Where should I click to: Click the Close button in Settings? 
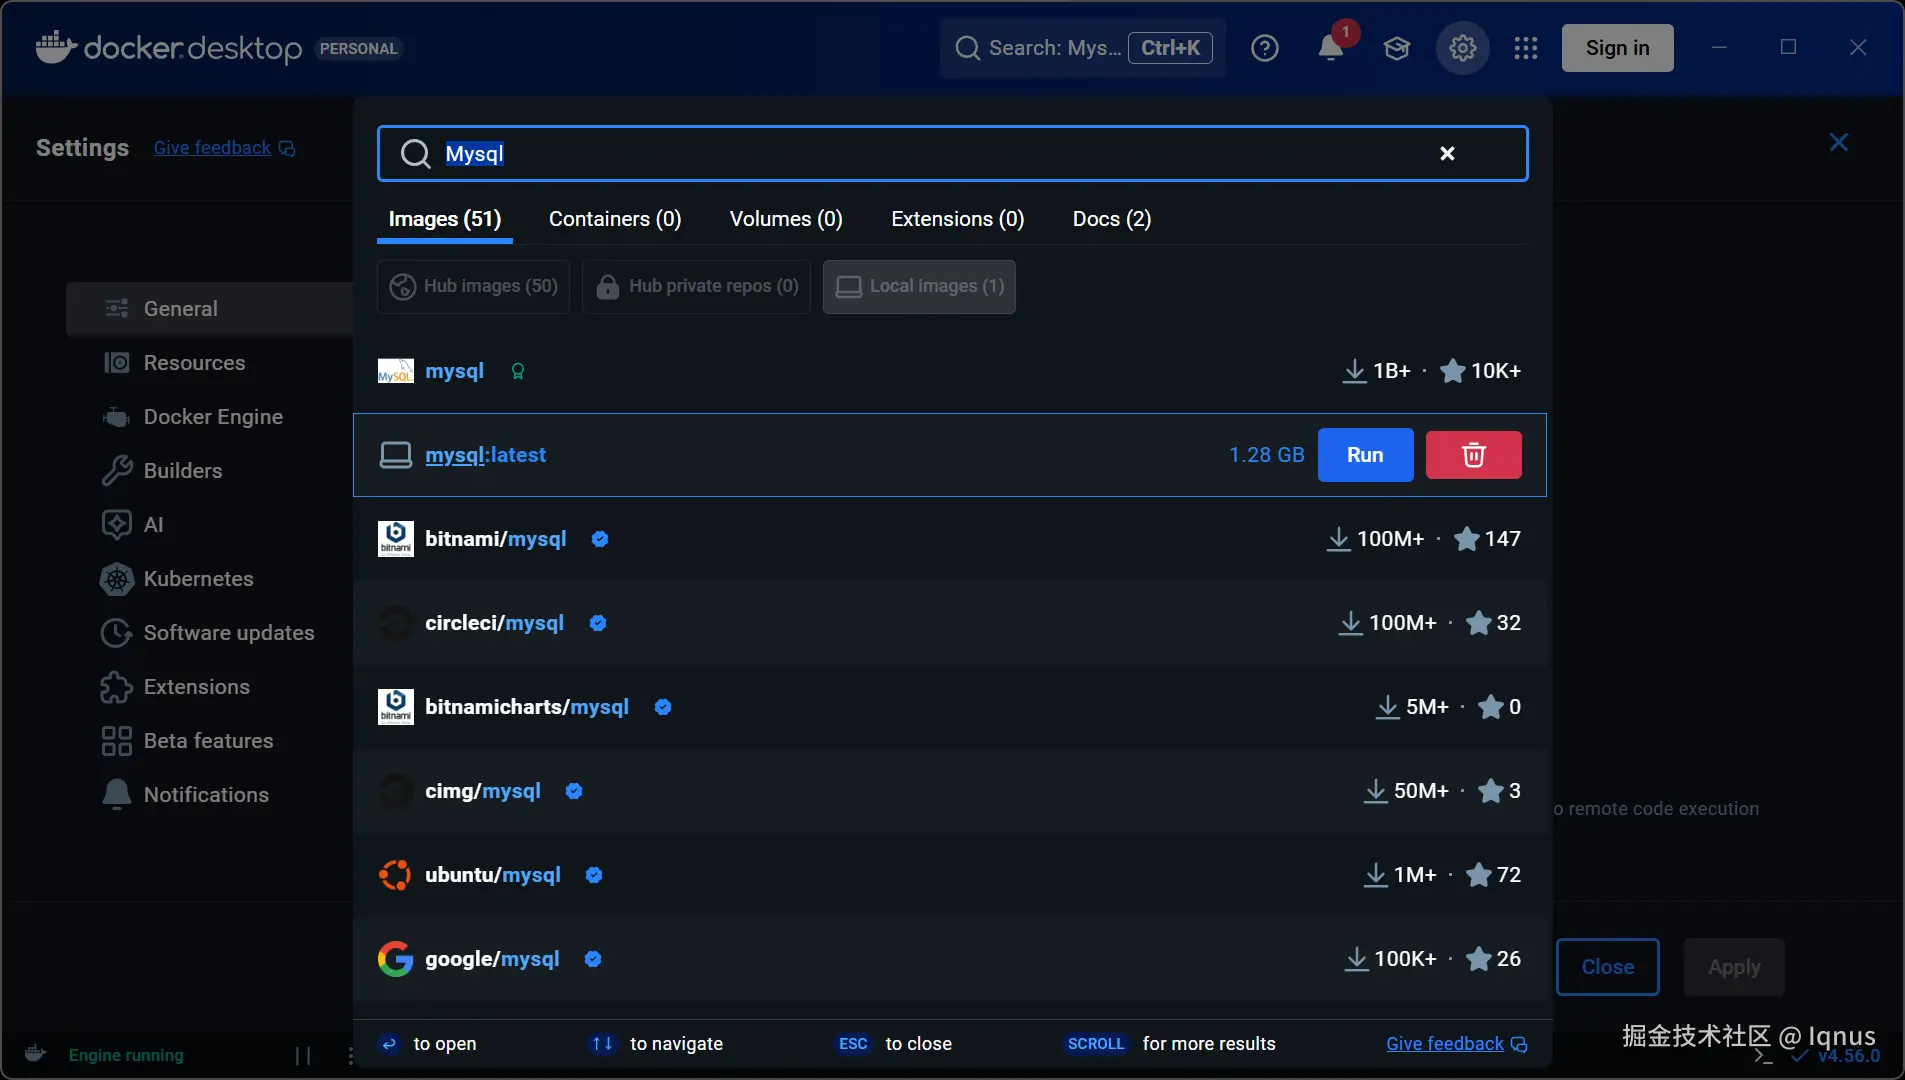pyautogui.click(x=1607, y=967)
